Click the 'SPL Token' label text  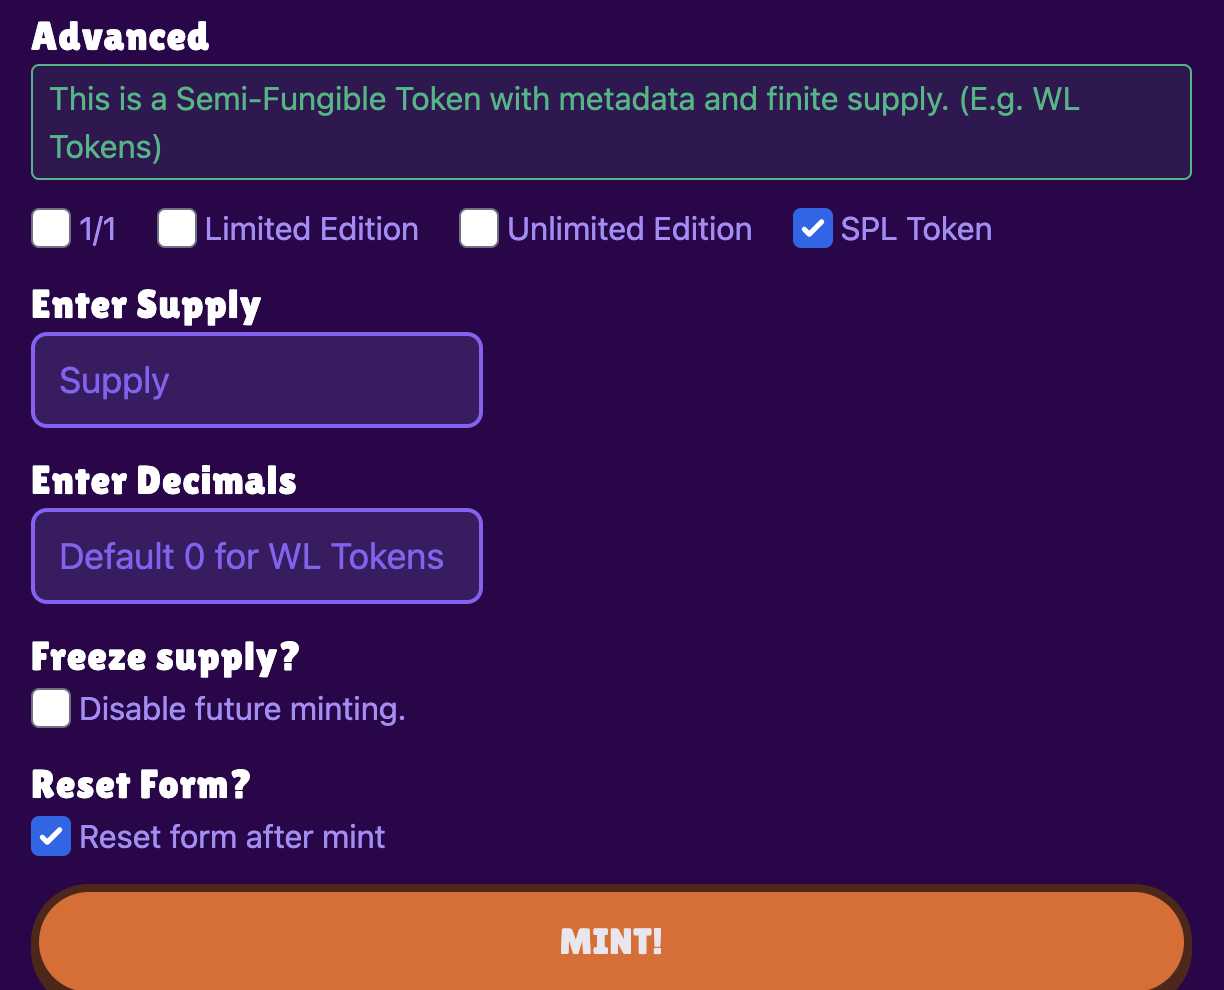click(x=916, y=229)
